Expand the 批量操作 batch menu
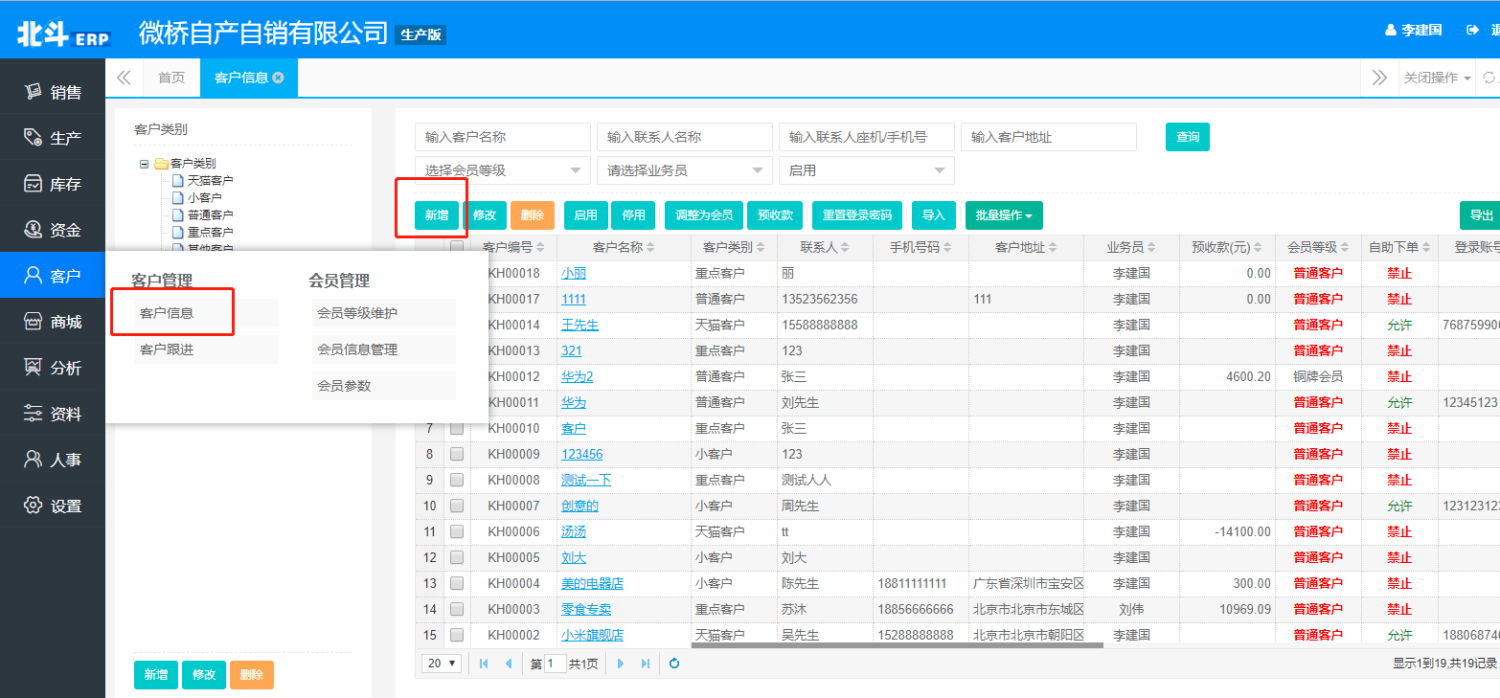The height and width of the screenshot is (698, 1500). click(1003, 215)
